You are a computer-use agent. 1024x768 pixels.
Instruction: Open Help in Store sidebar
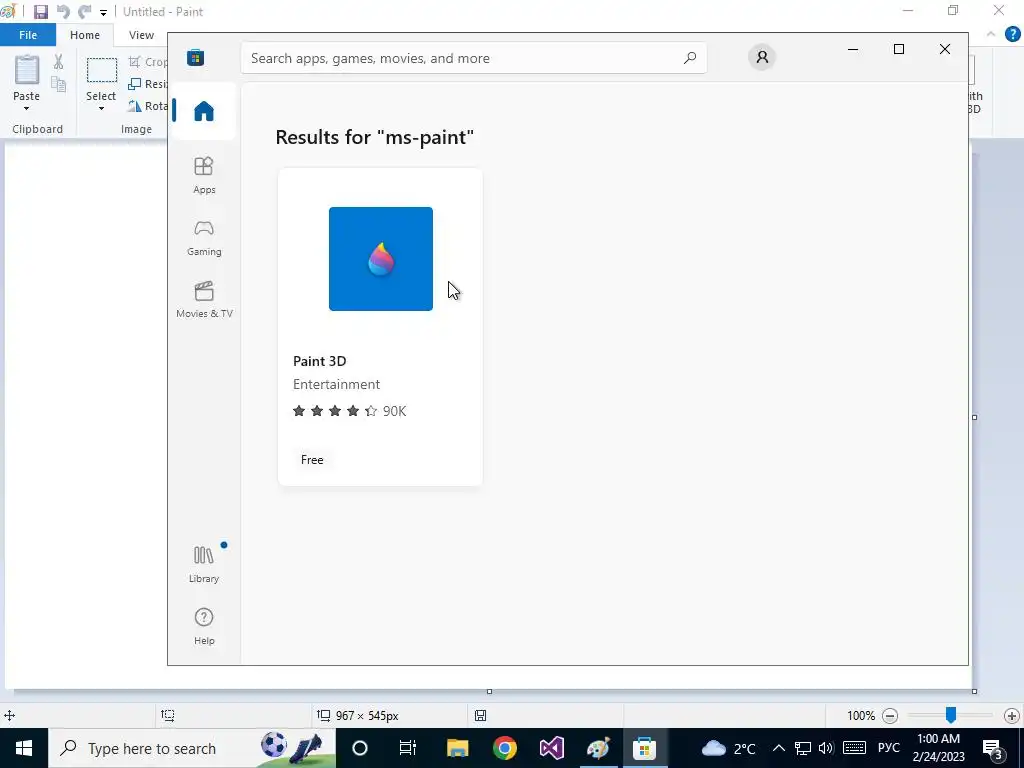click(204, 626)
